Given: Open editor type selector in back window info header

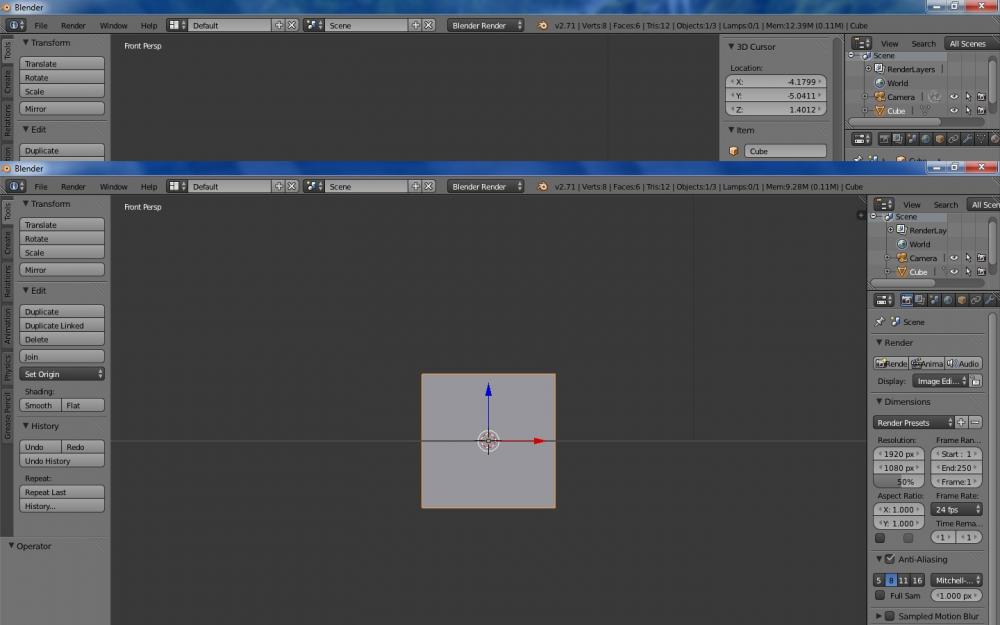Looking at the screenshot, I should point(15,26).
